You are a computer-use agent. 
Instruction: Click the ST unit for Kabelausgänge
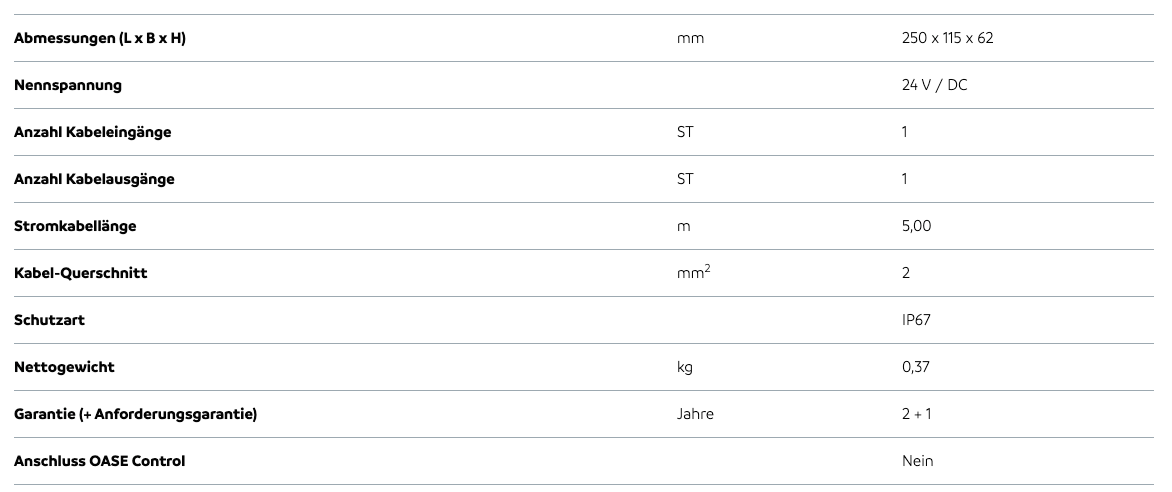pos(685,179)
